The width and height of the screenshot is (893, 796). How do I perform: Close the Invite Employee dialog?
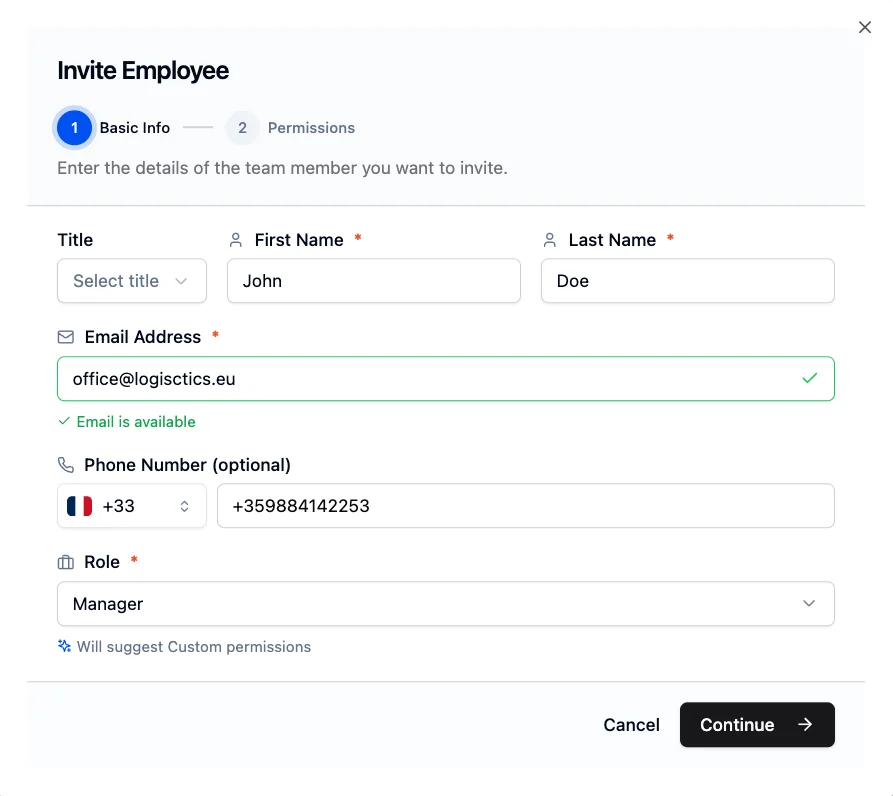coord(865,27)
